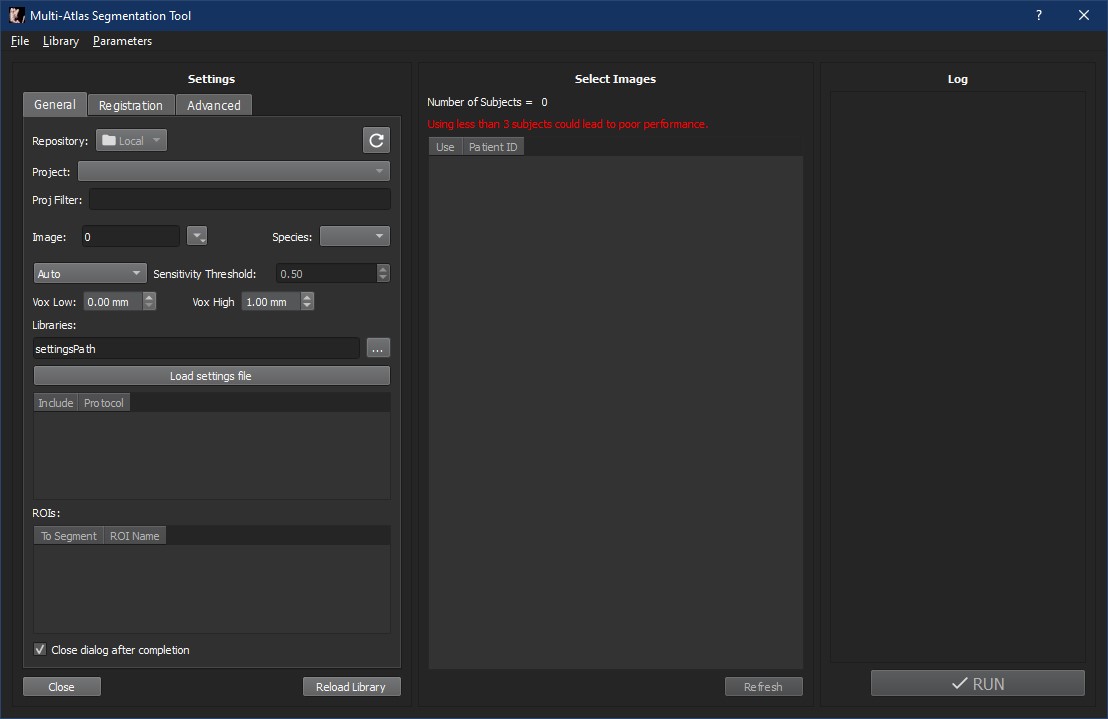Click the Patient ID column header
The image size is (1108, 719).
493,147
